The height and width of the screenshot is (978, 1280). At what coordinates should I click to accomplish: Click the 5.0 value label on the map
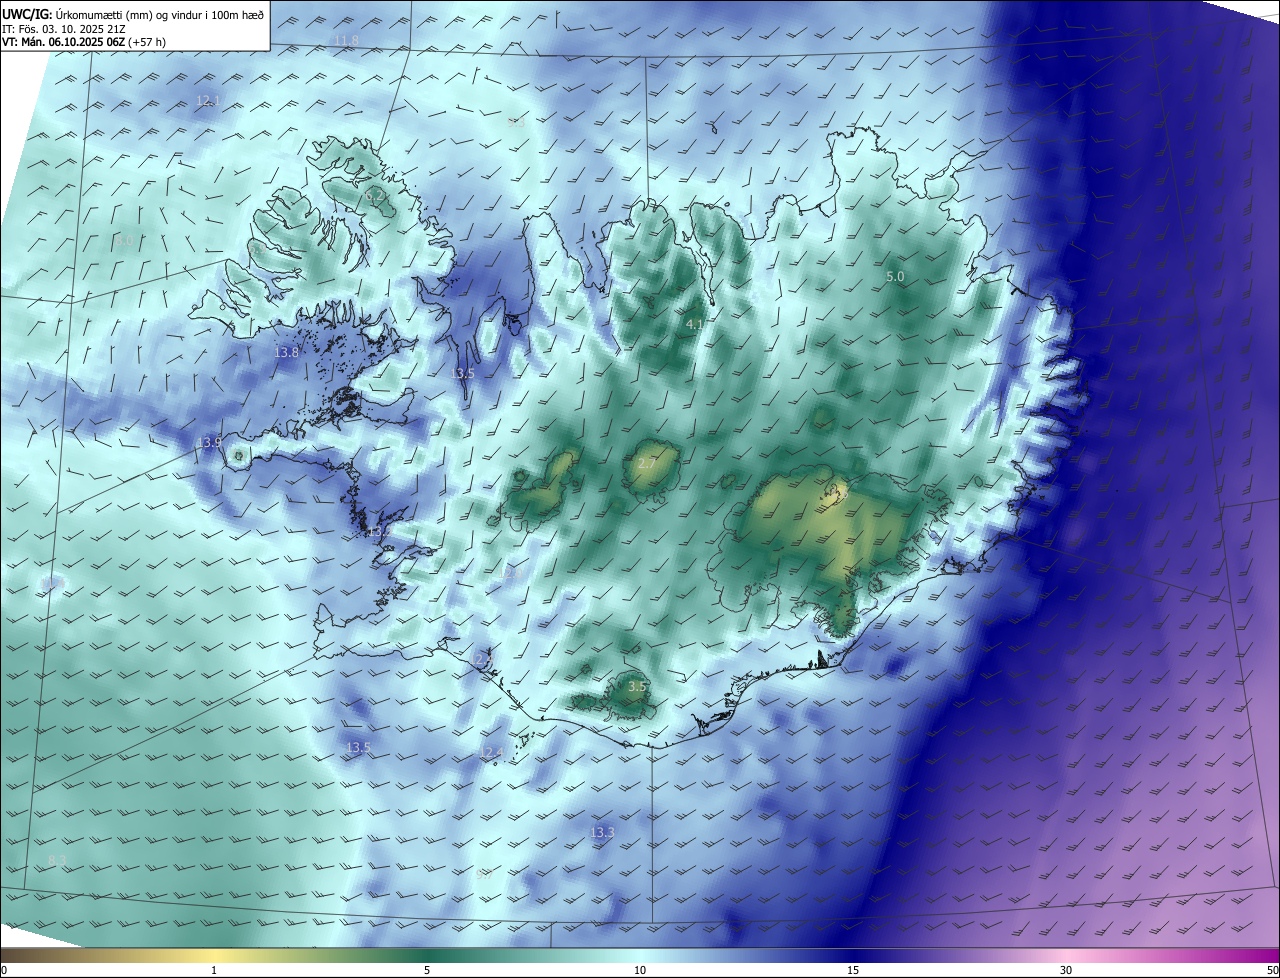pos(895,277)
